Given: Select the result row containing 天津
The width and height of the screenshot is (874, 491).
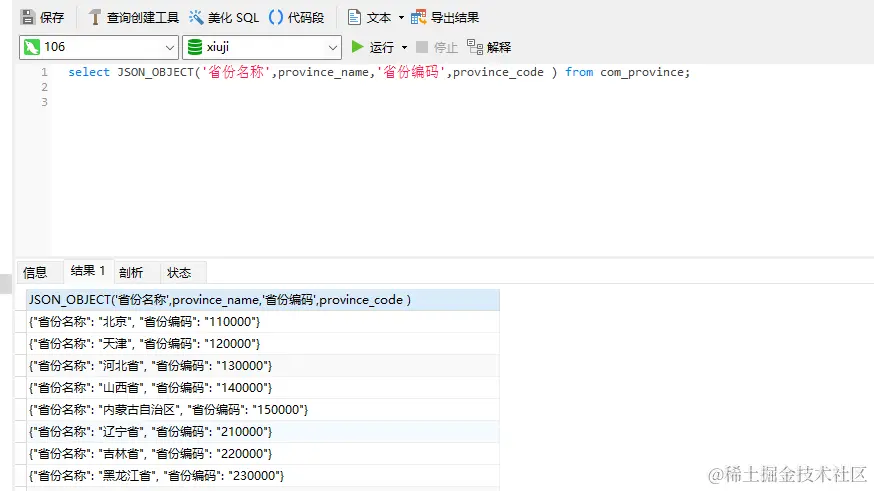Looking at the screenshot, I should coord(263,344).
